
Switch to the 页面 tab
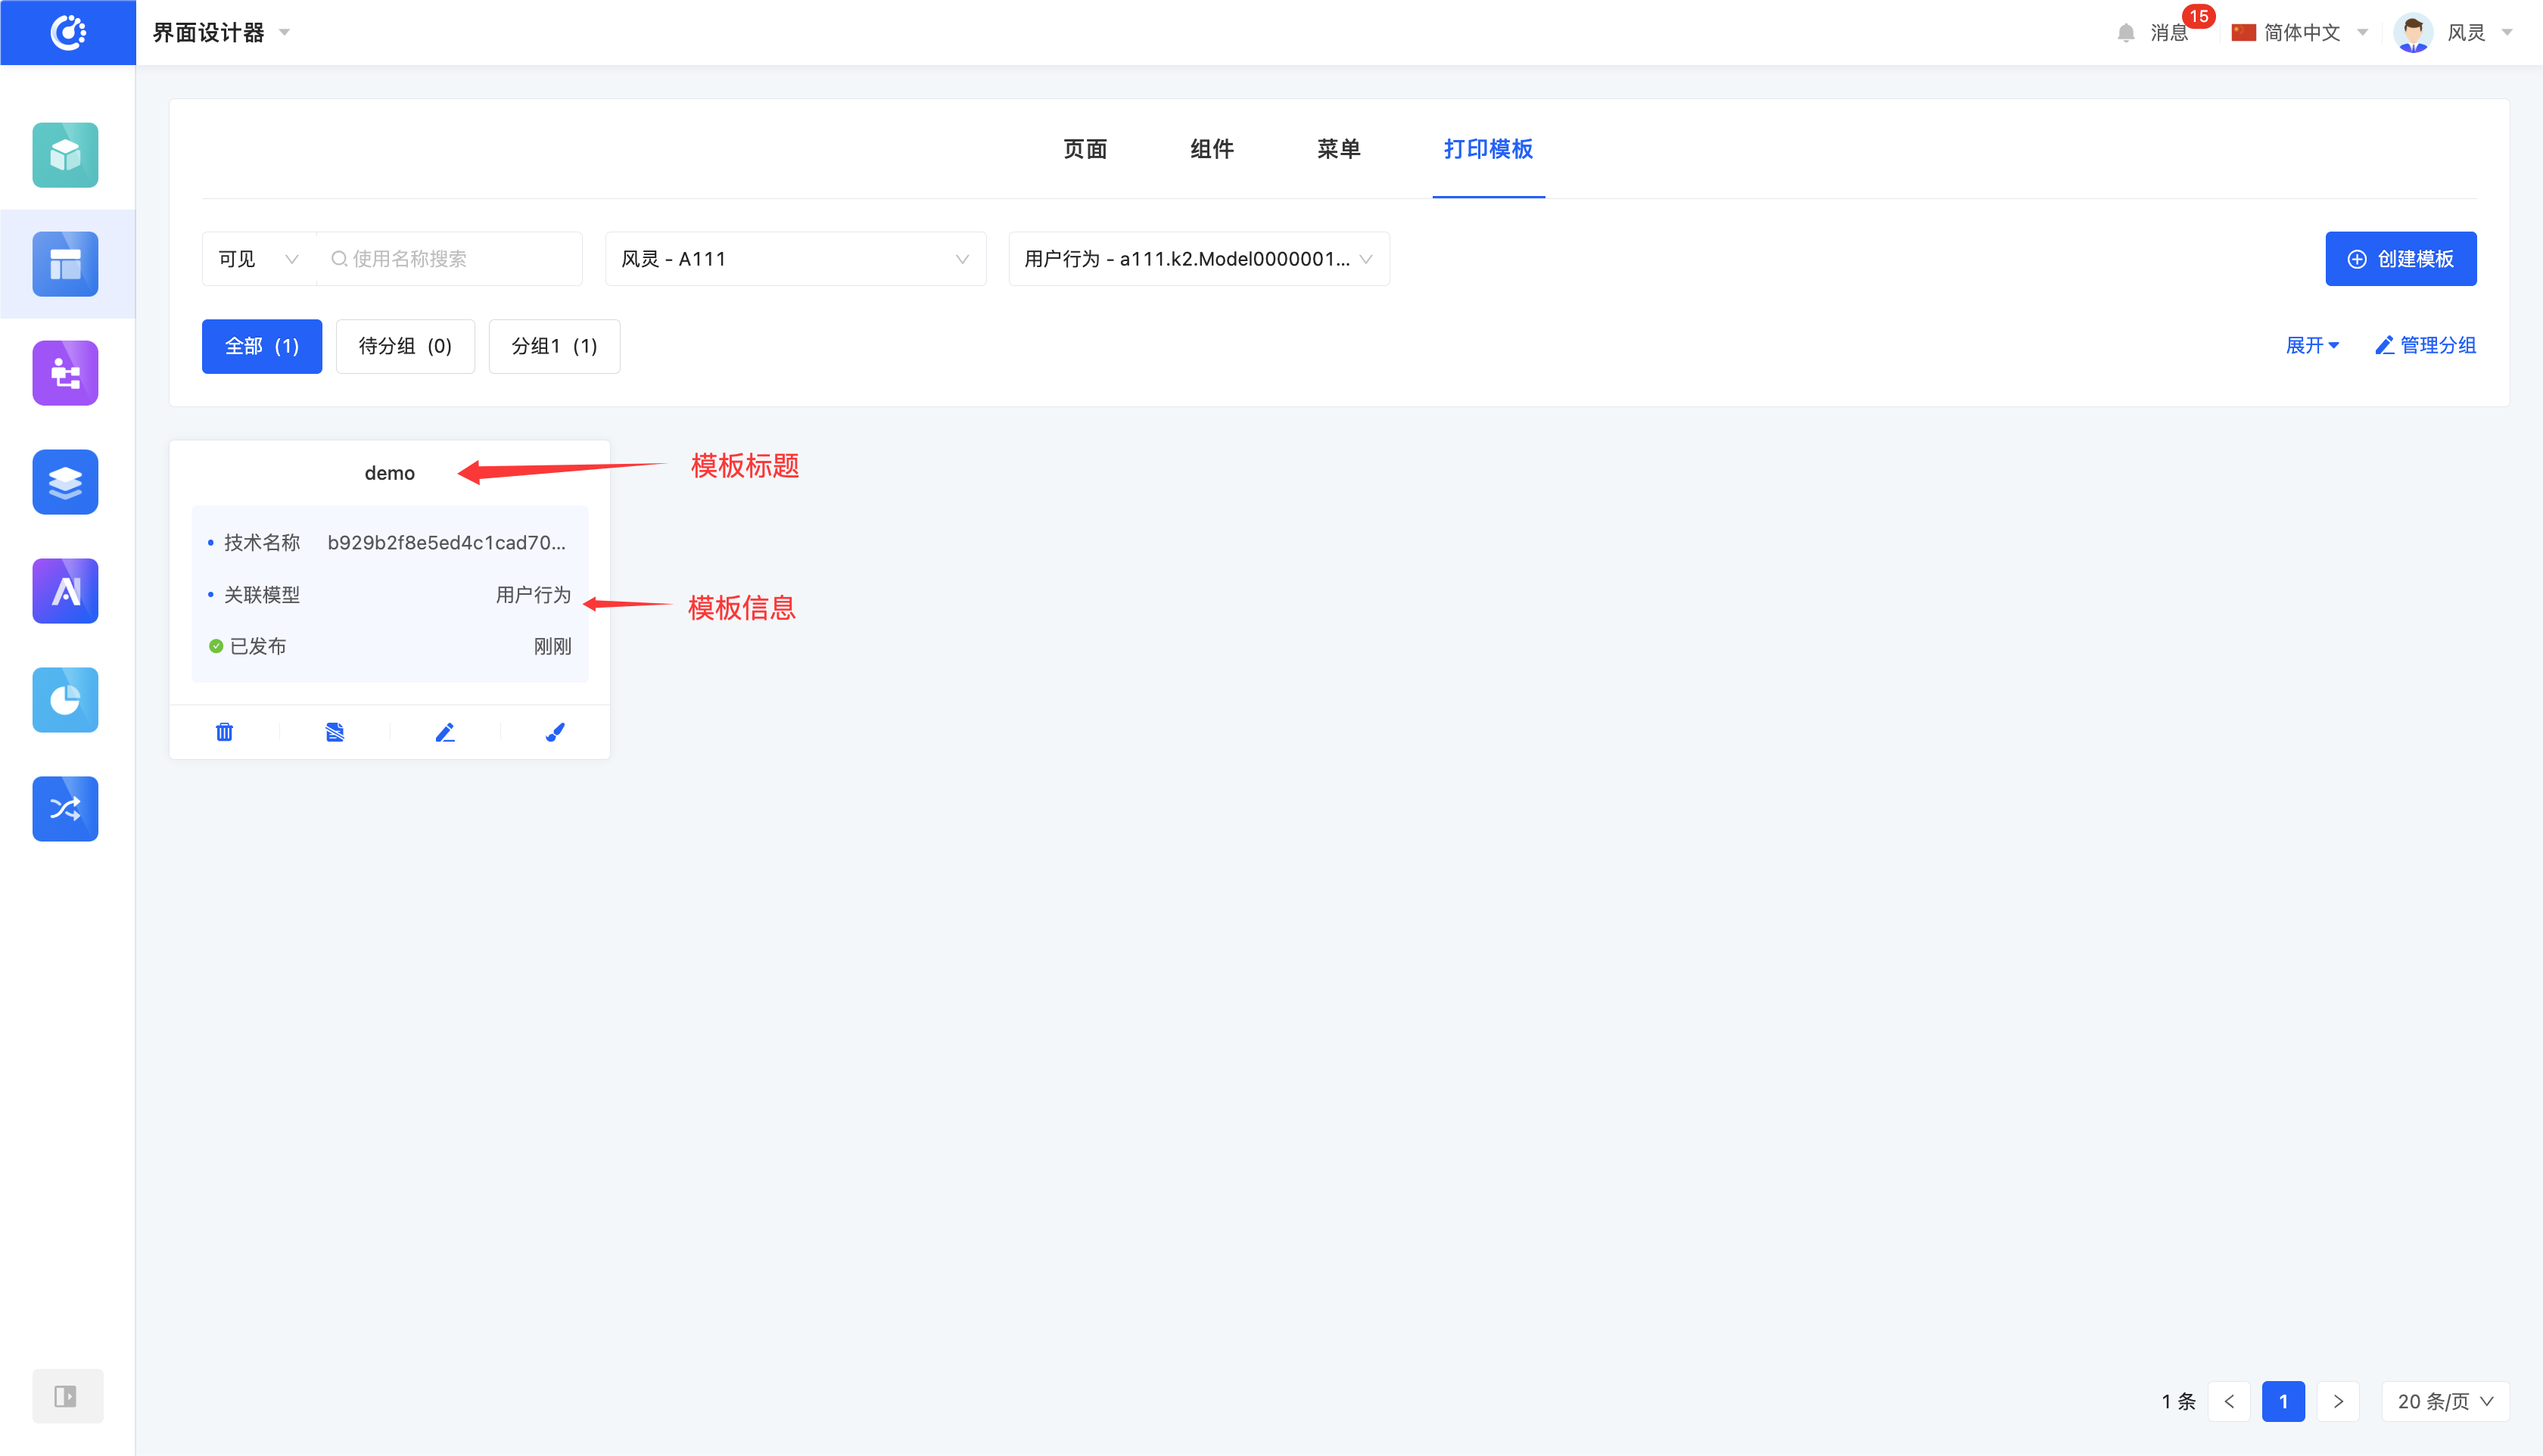1085,149
